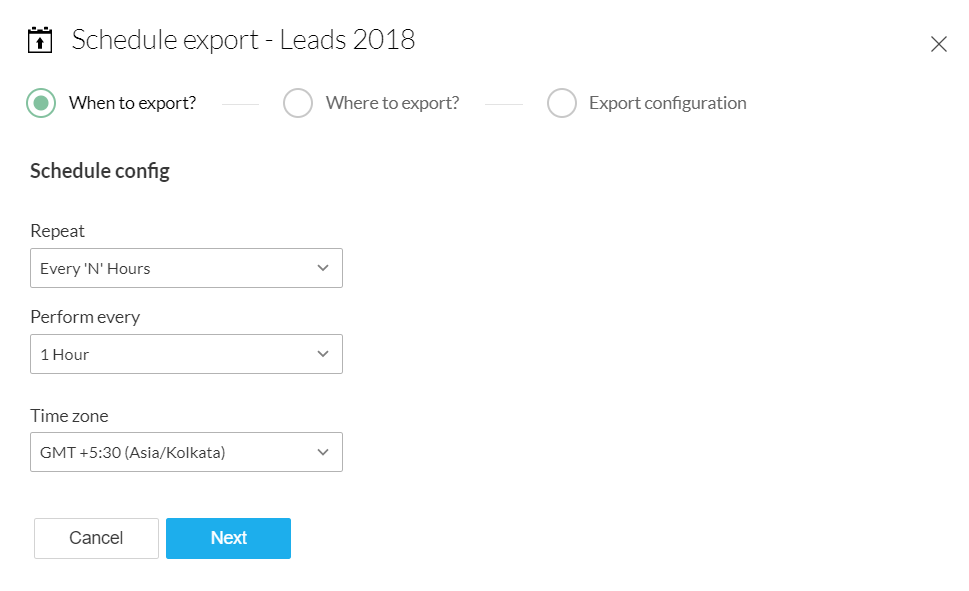
Task: Click the chevron arrow in the Time zone field
Action: pos(322,452)
